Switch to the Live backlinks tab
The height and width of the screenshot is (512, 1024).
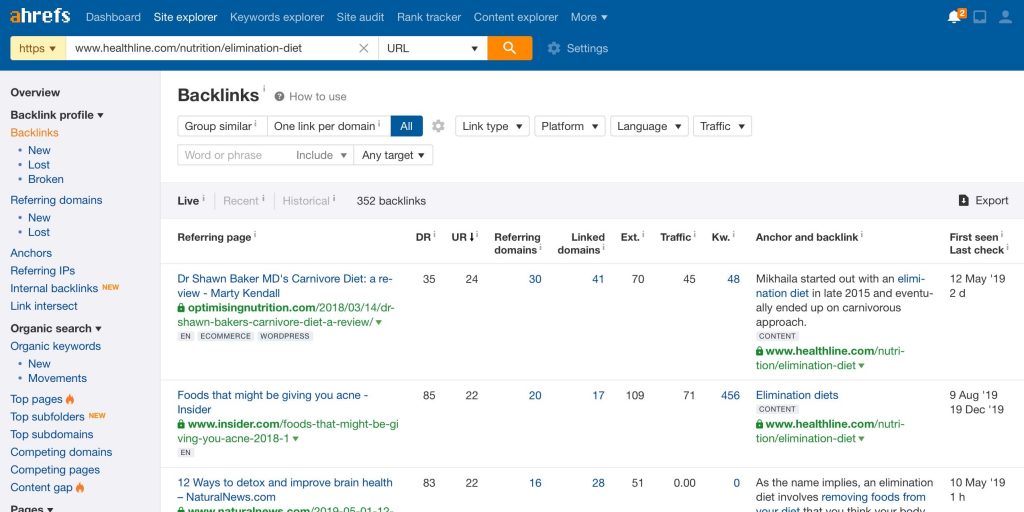pyautogui.click(x=188, y=200)
